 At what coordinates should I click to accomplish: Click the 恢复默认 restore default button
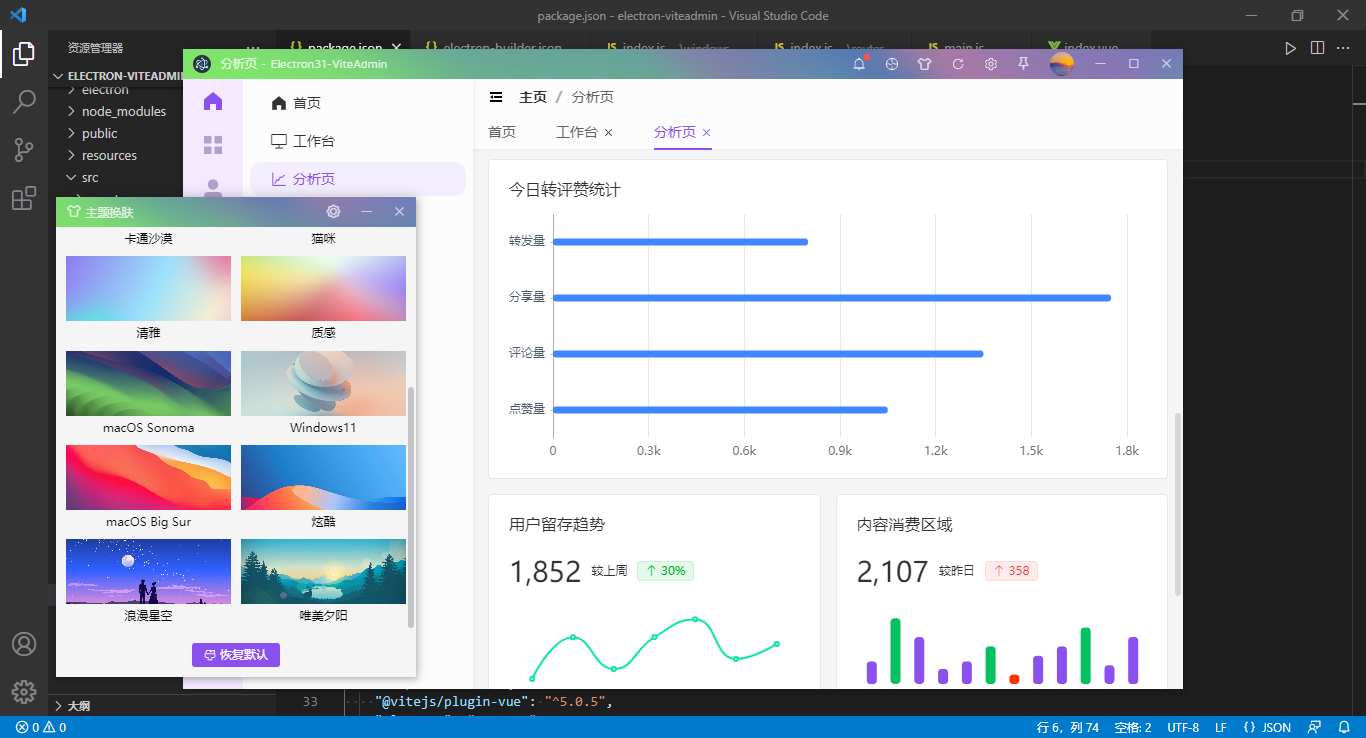(x=236, y=654)
